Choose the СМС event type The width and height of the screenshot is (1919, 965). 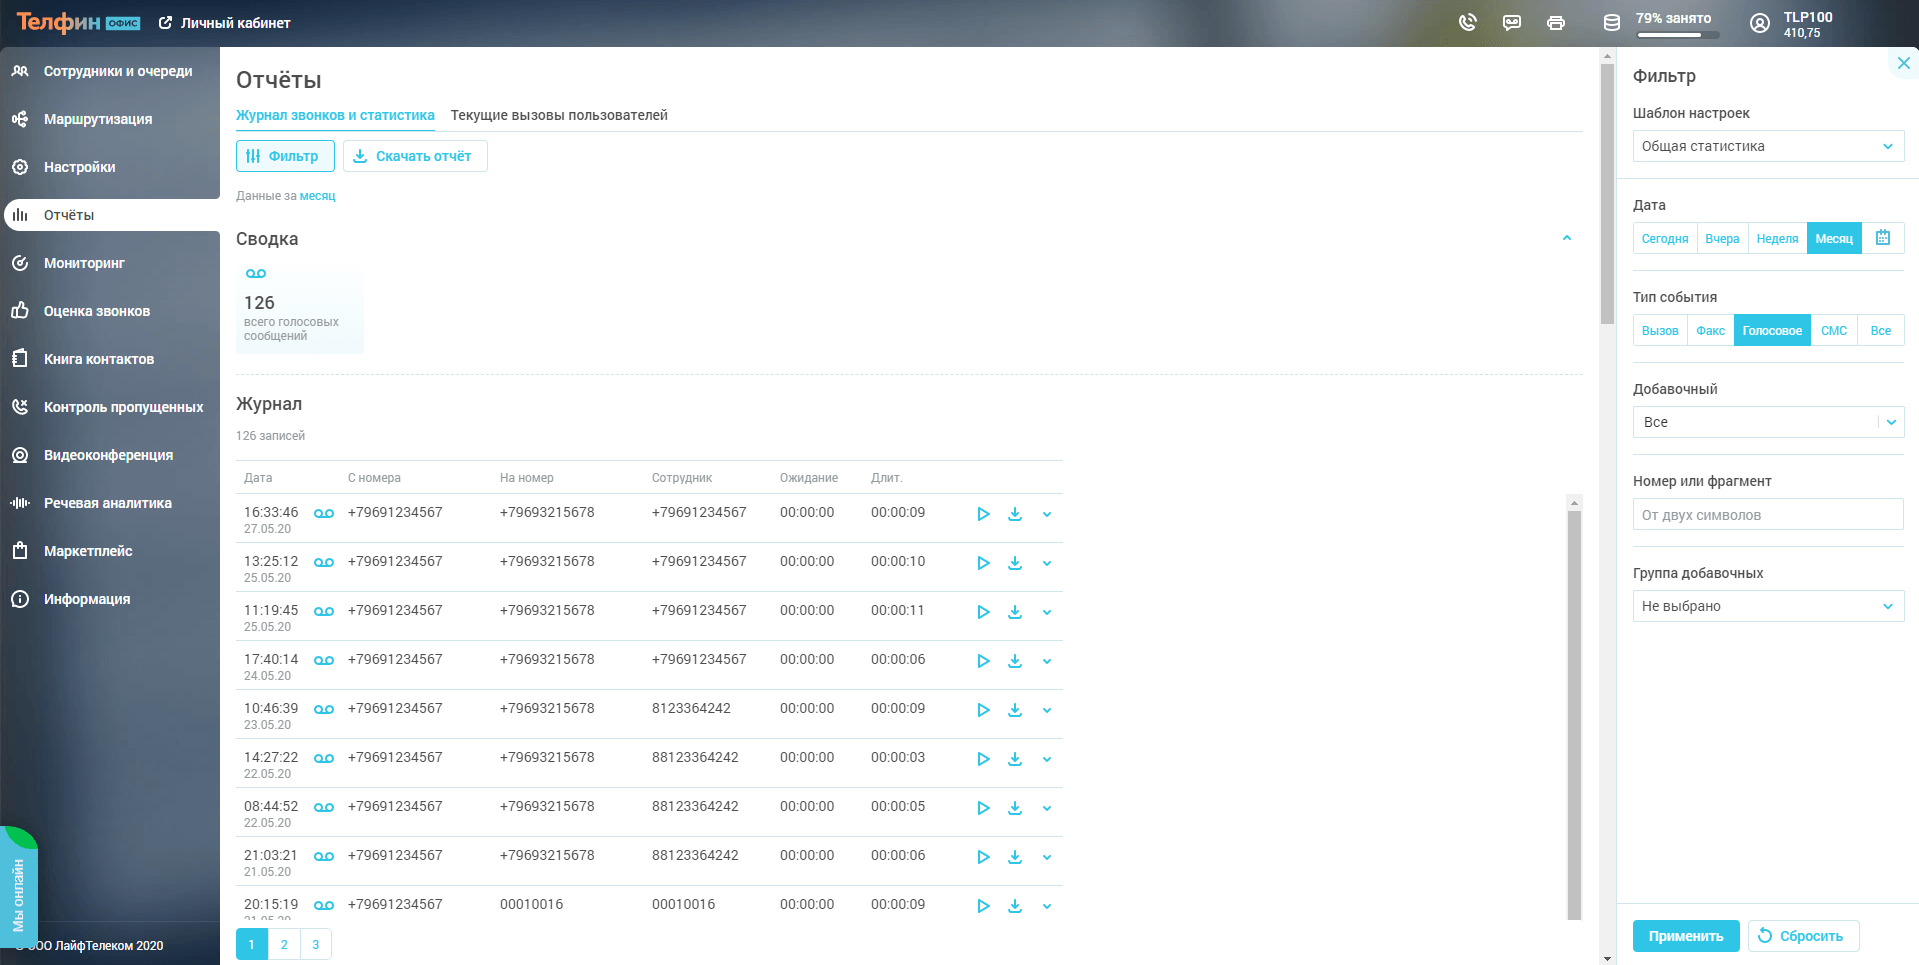pyautogui.click(x=1833, y=331)
